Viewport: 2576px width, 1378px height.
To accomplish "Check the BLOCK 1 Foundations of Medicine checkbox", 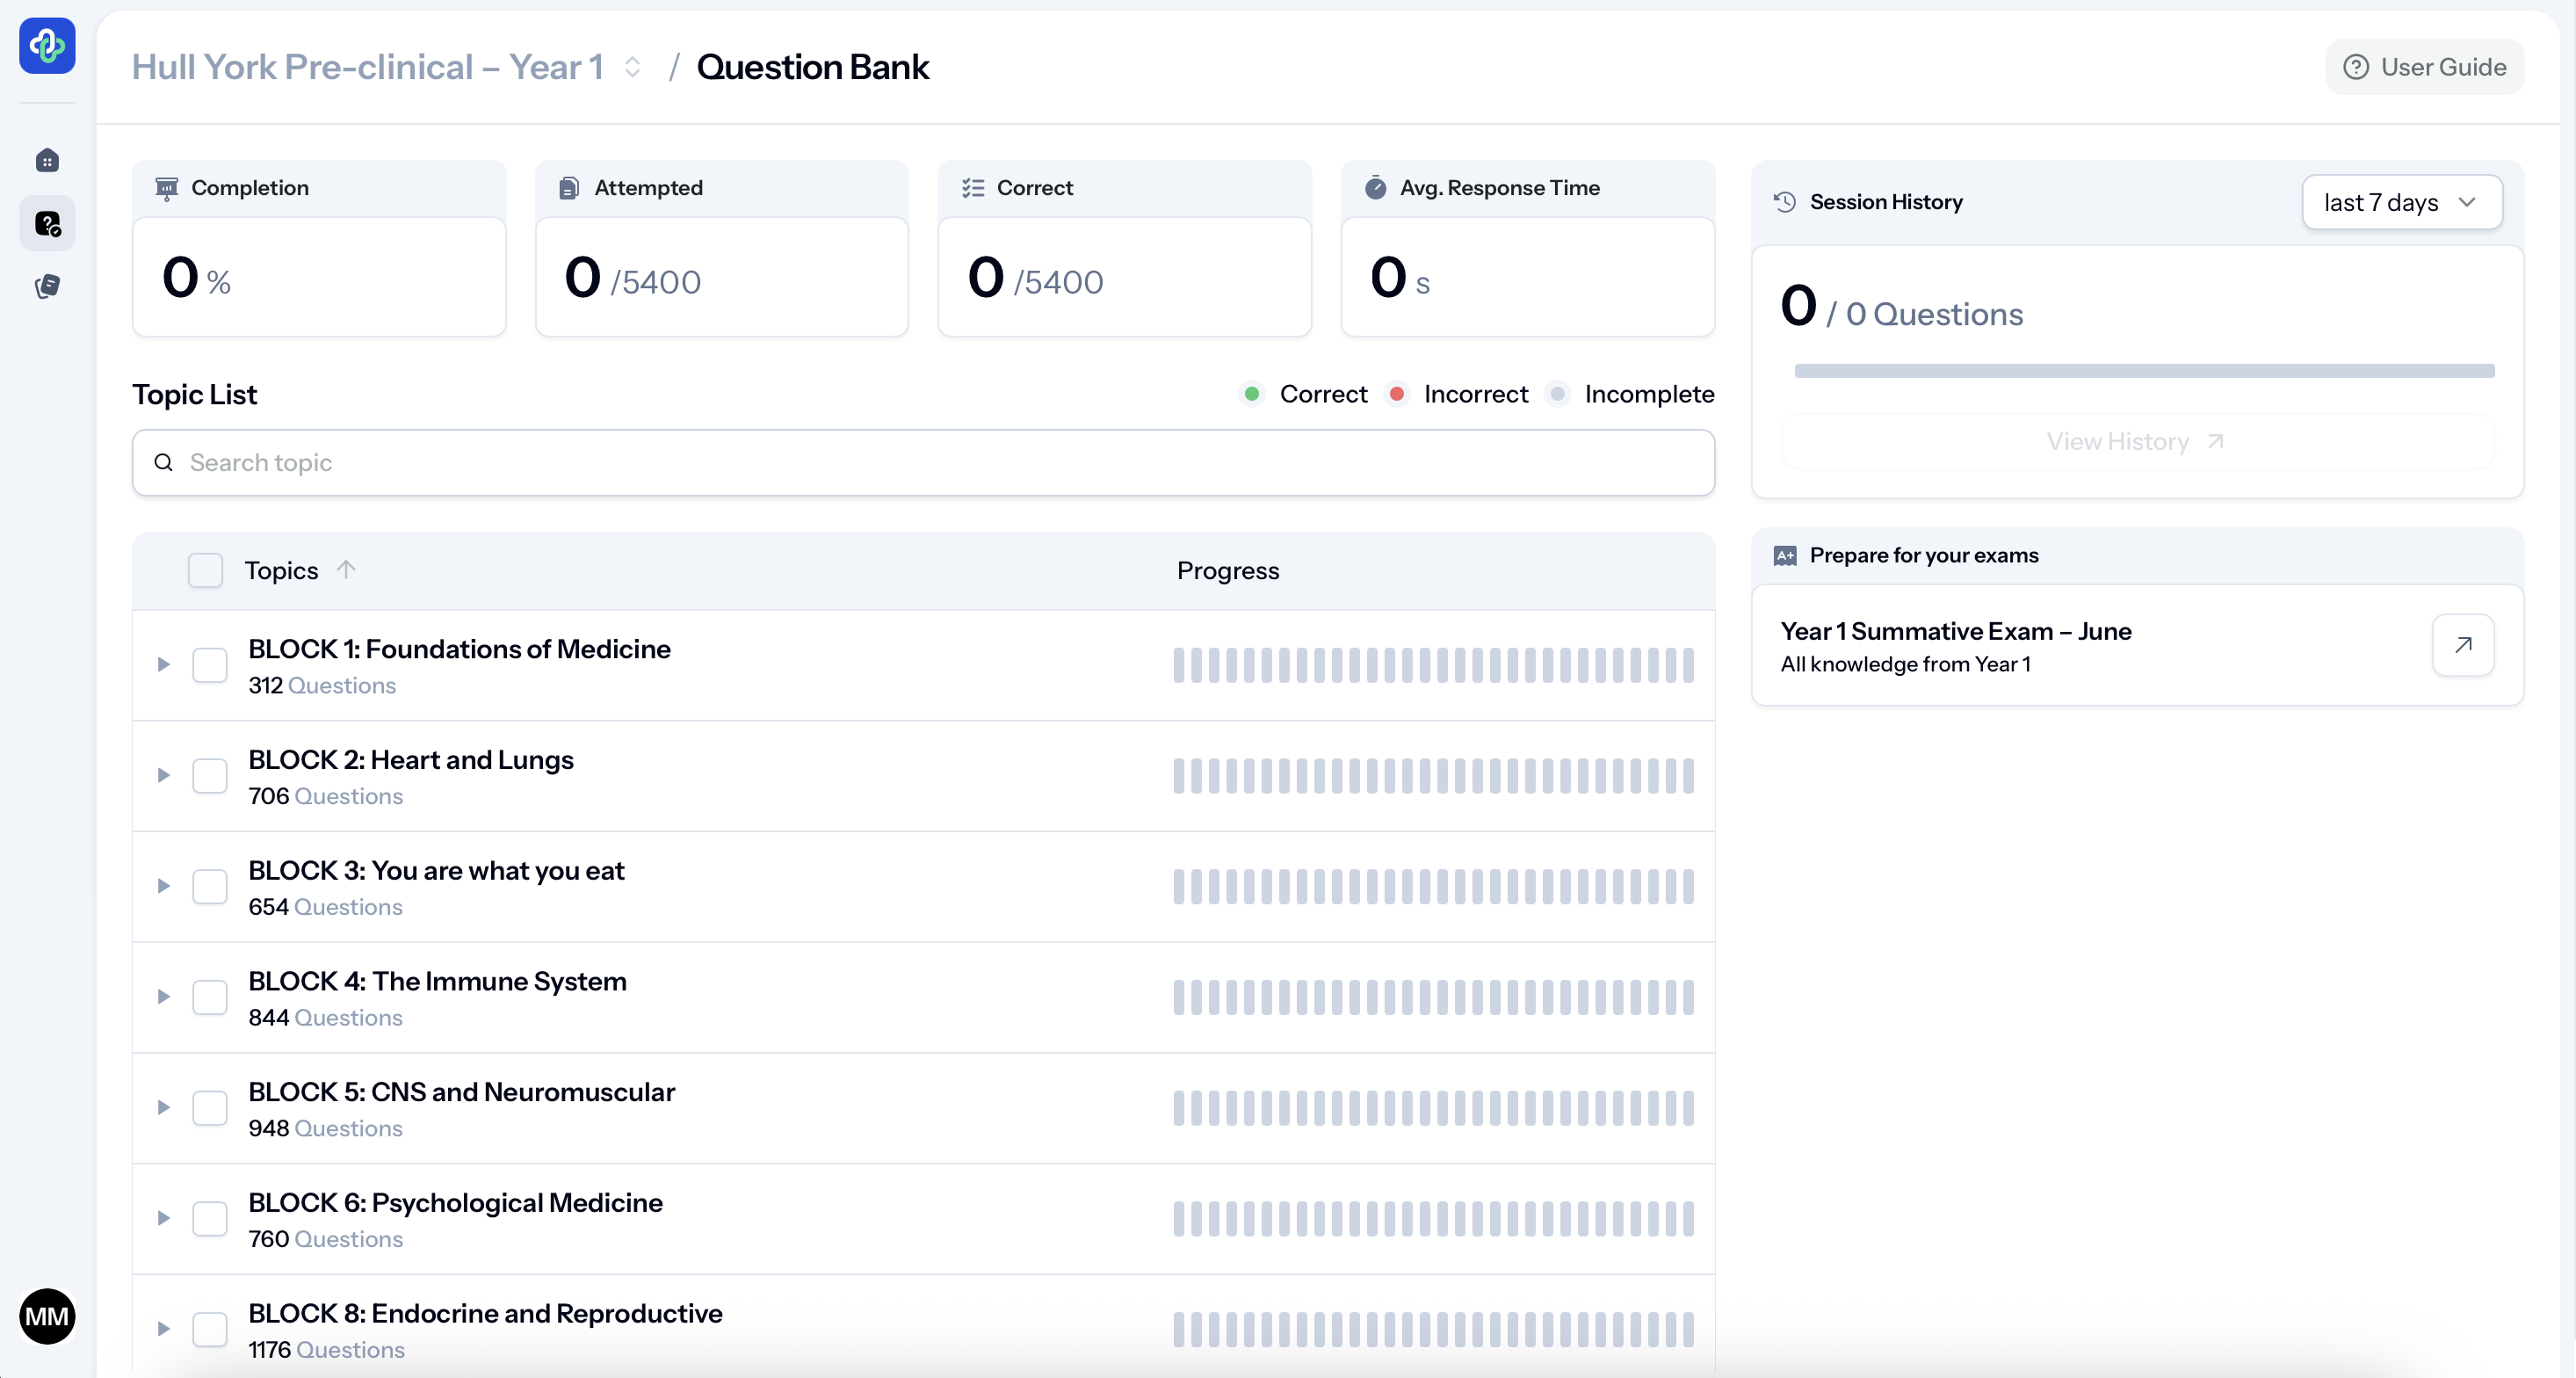I will pyautogui.click(x=210, y=665).
